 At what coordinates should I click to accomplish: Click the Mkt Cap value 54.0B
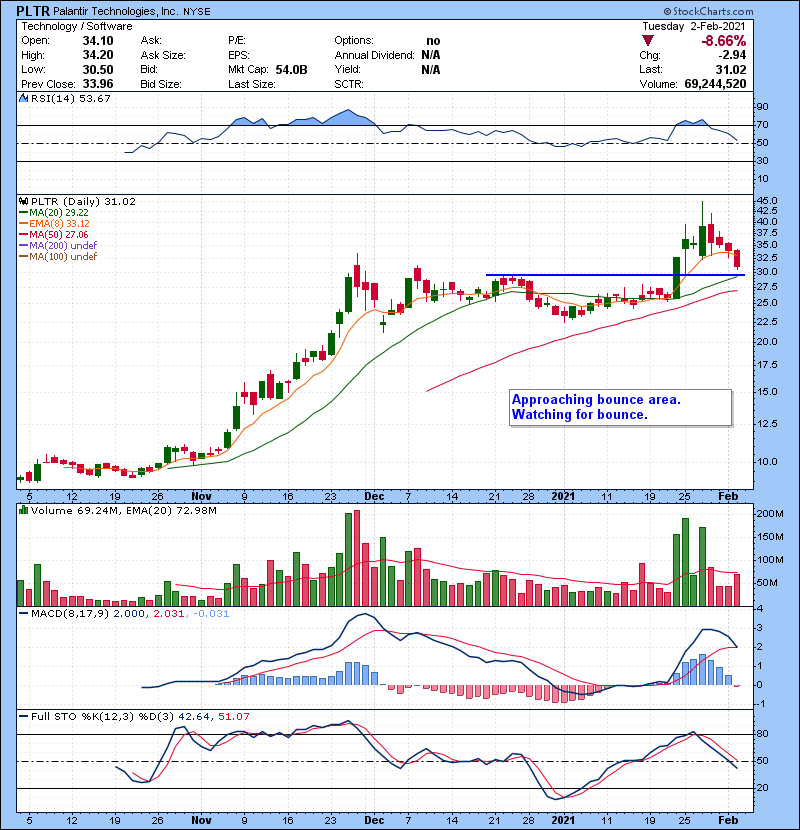[x=291, y=70]
